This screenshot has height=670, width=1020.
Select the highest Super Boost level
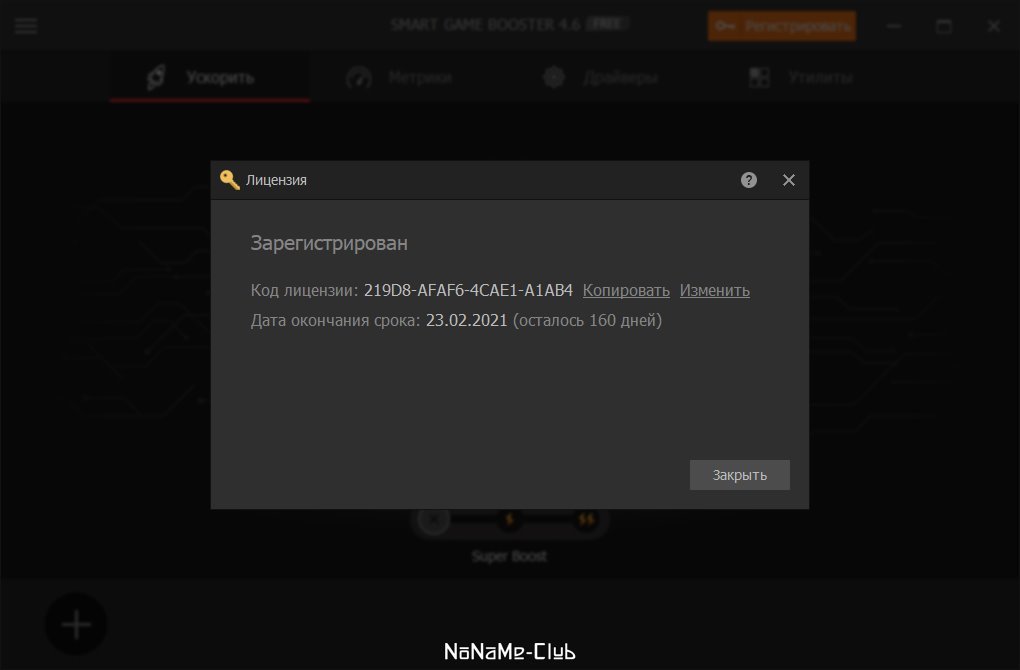coord(586,519)
